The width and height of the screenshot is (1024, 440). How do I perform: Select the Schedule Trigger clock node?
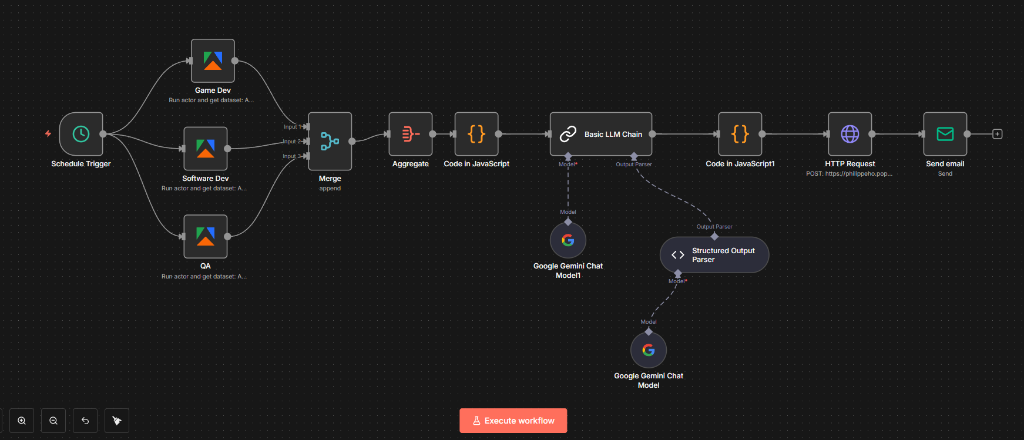(81, 134)
